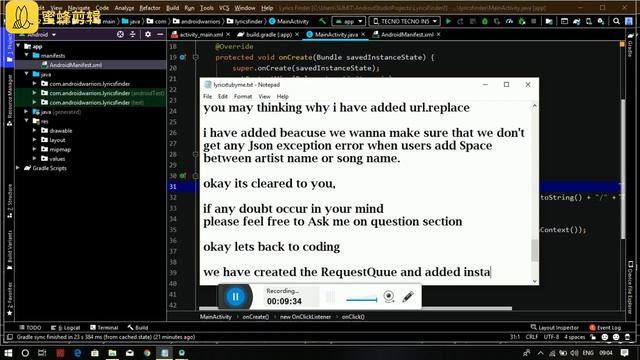Open Chrome from the taskbar
This screenshot has height=360, width=640.
[x=147, y=353]
